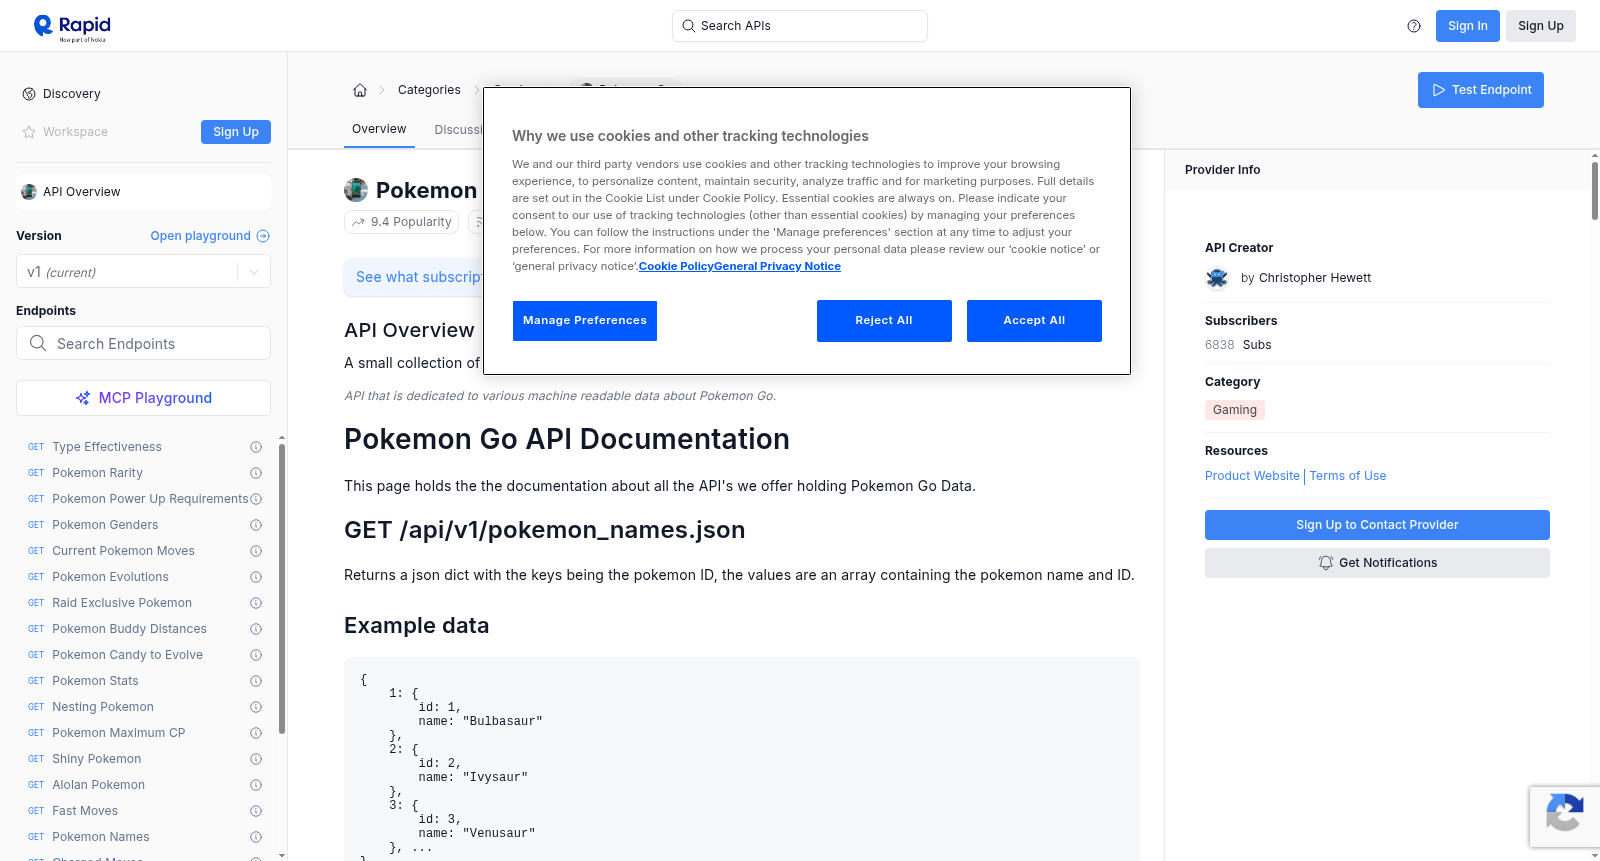Click the Gaming category tag

[x=1235, y=410]
